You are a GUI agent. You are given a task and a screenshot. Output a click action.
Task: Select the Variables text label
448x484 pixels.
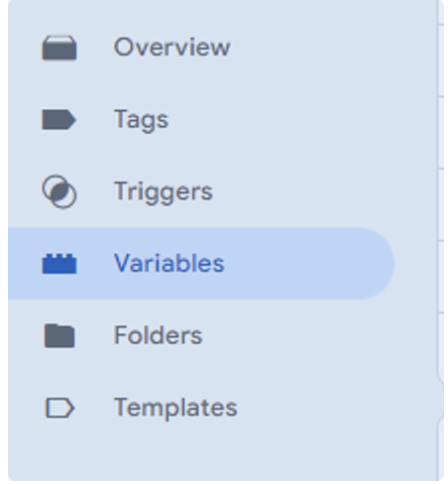point(169,263)
